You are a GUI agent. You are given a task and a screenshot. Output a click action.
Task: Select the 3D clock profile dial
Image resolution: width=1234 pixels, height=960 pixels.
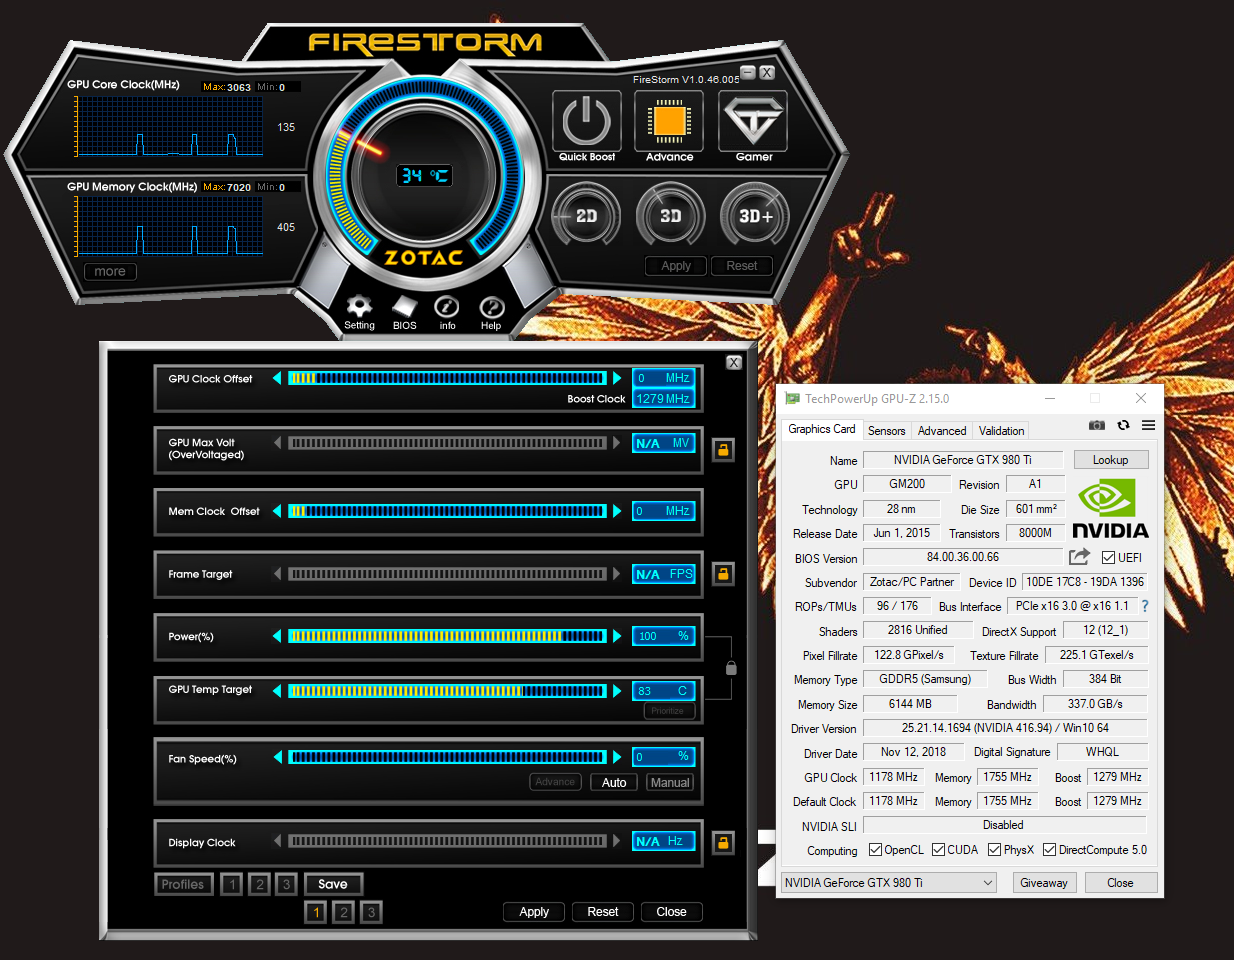coord(671,216)
